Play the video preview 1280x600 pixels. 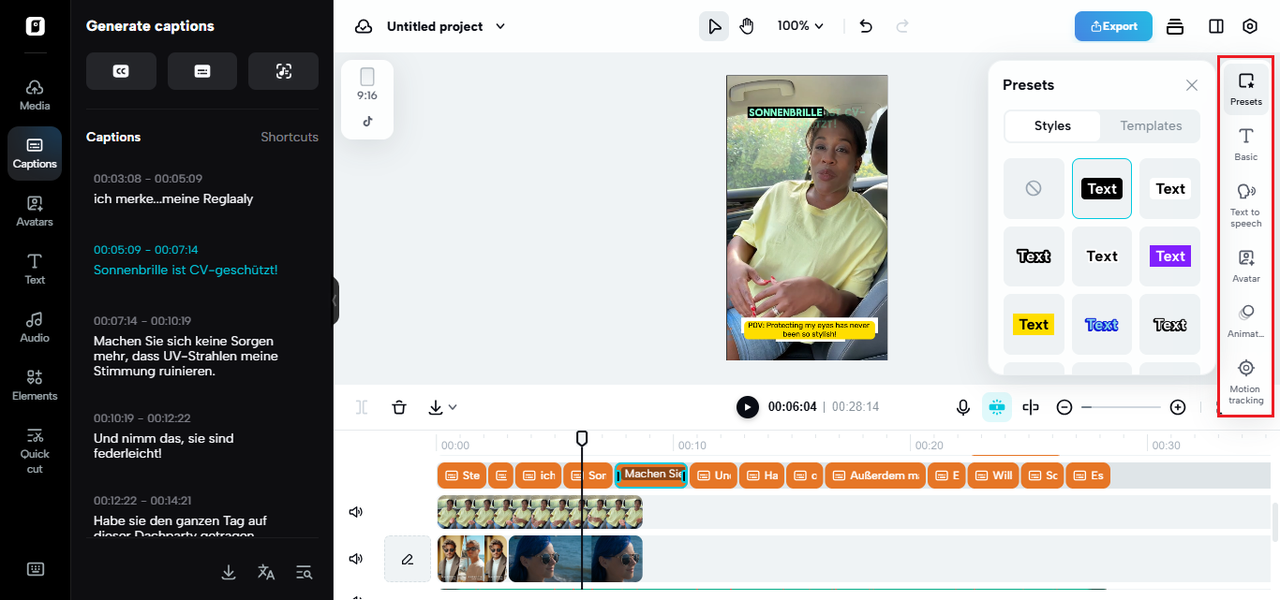(x=747, y=407)
